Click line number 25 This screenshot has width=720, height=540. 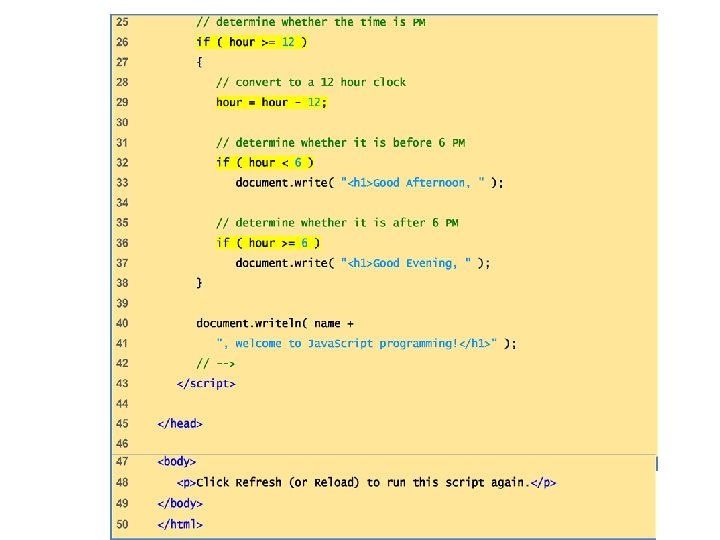coord(122,22)
